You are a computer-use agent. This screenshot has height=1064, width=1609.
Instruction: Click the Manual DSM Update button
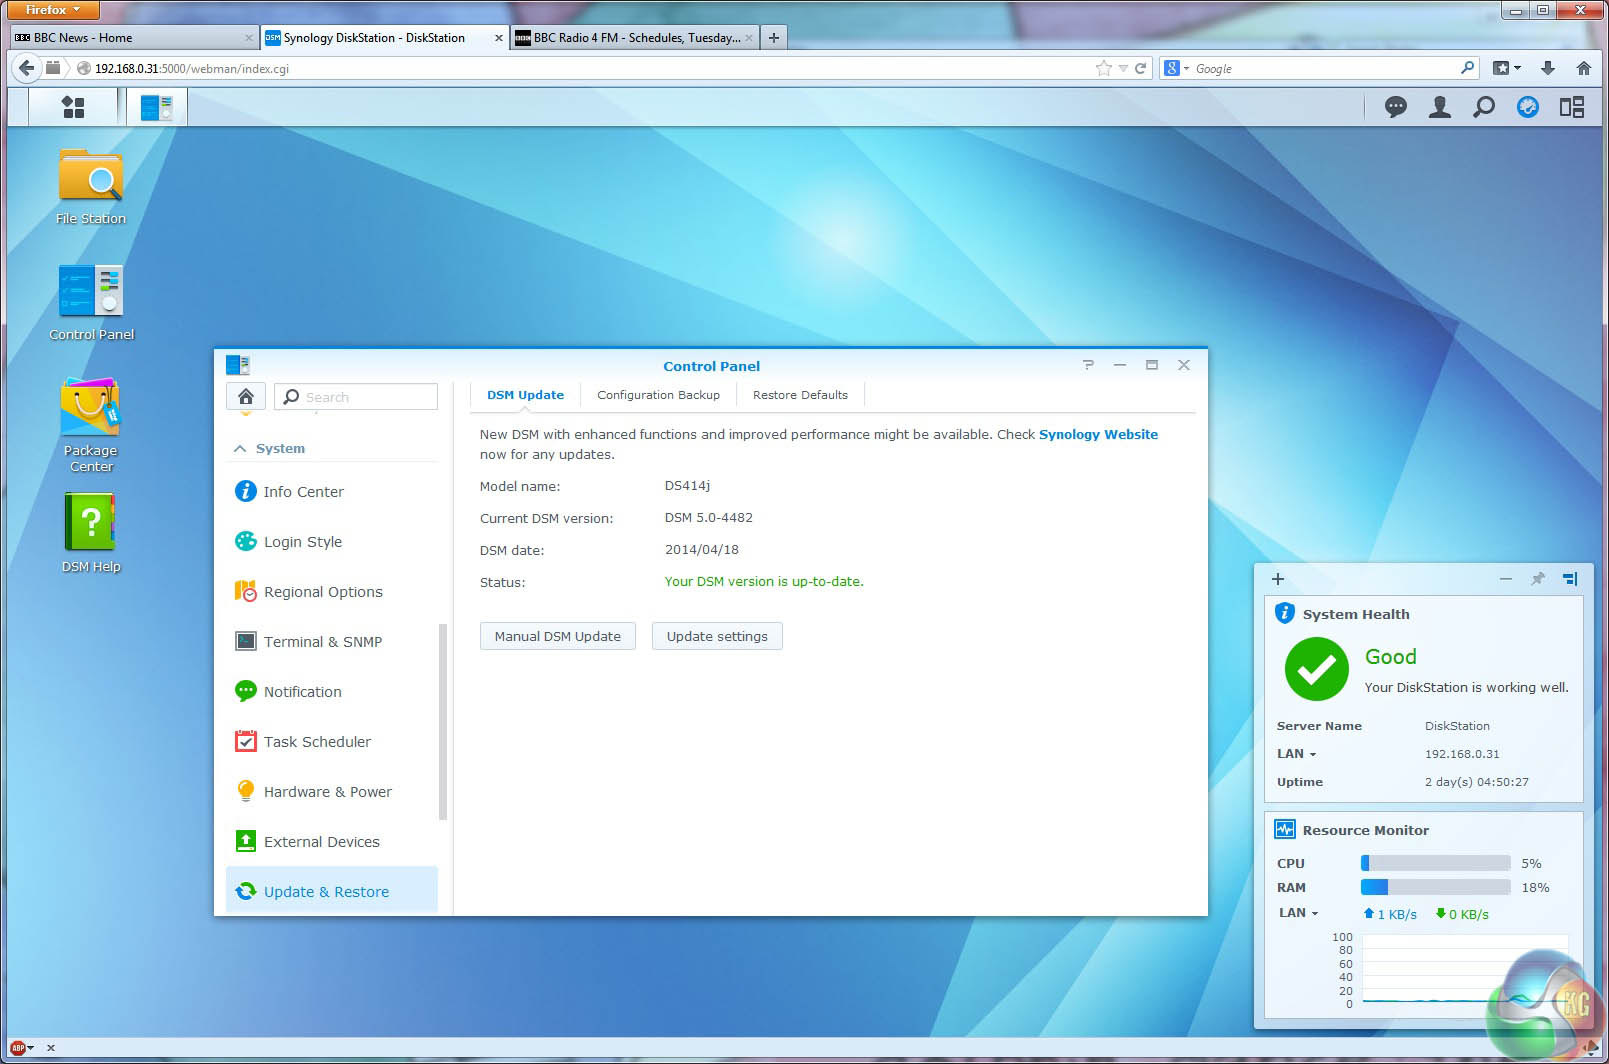[x=557, y=636]
